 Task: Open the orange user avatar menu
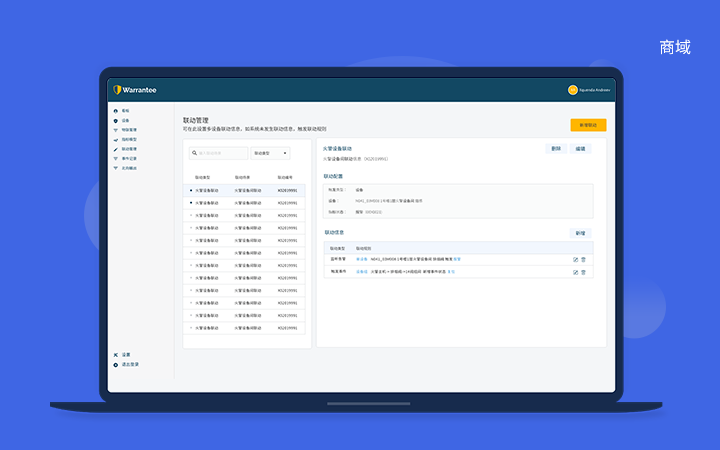coord(572,90)
